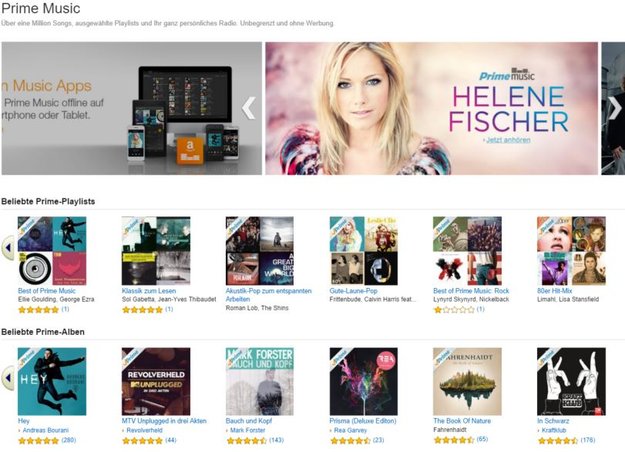Open the Best of Prime Music playlist cover

pos(52,251)
